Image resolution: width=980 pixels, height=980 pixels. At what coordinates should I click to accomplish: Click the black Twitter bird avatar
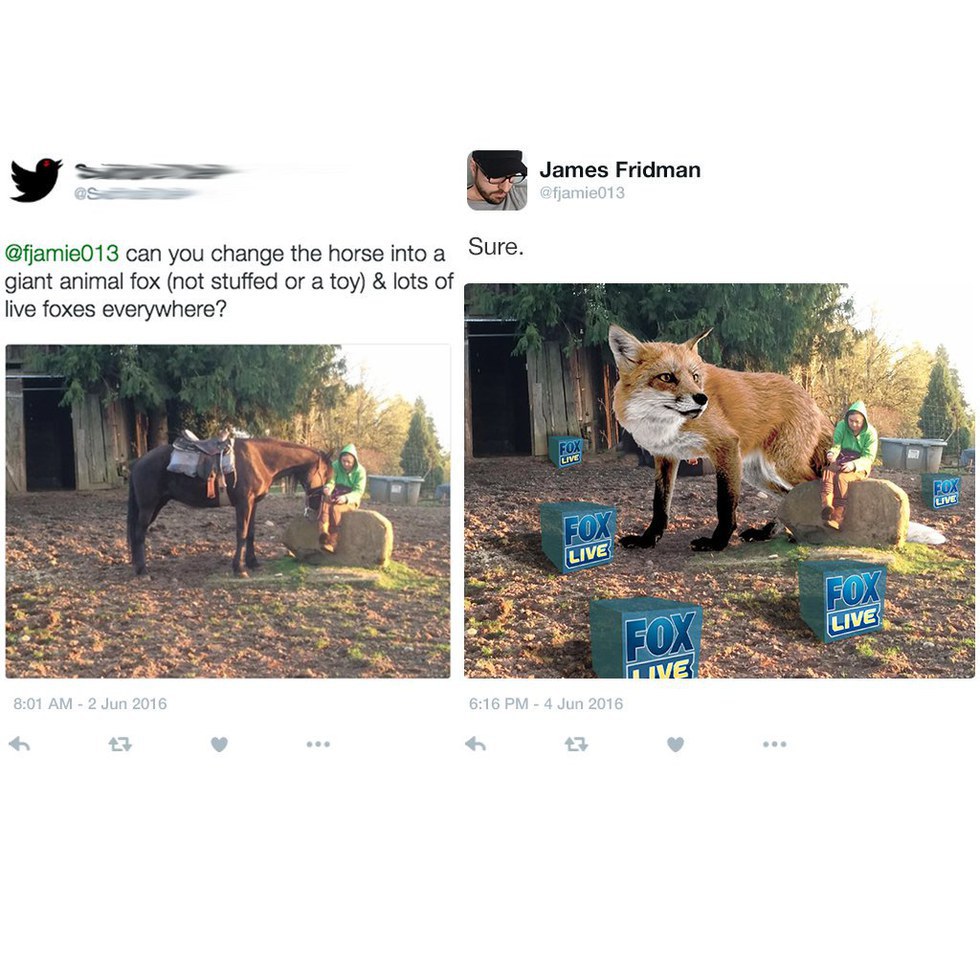click(36, 180)
